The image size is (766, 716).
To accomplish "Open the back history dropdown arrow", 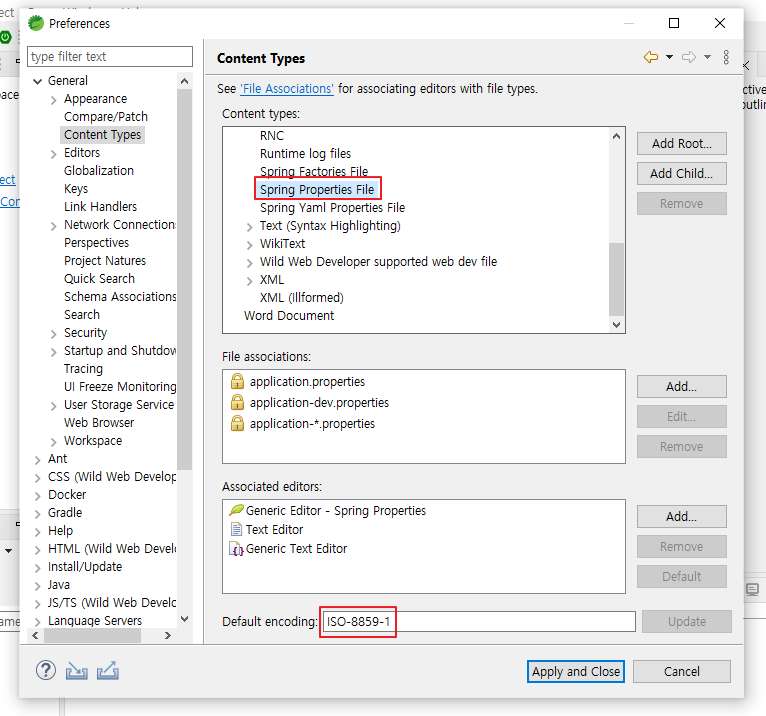I will coord(669,57).
